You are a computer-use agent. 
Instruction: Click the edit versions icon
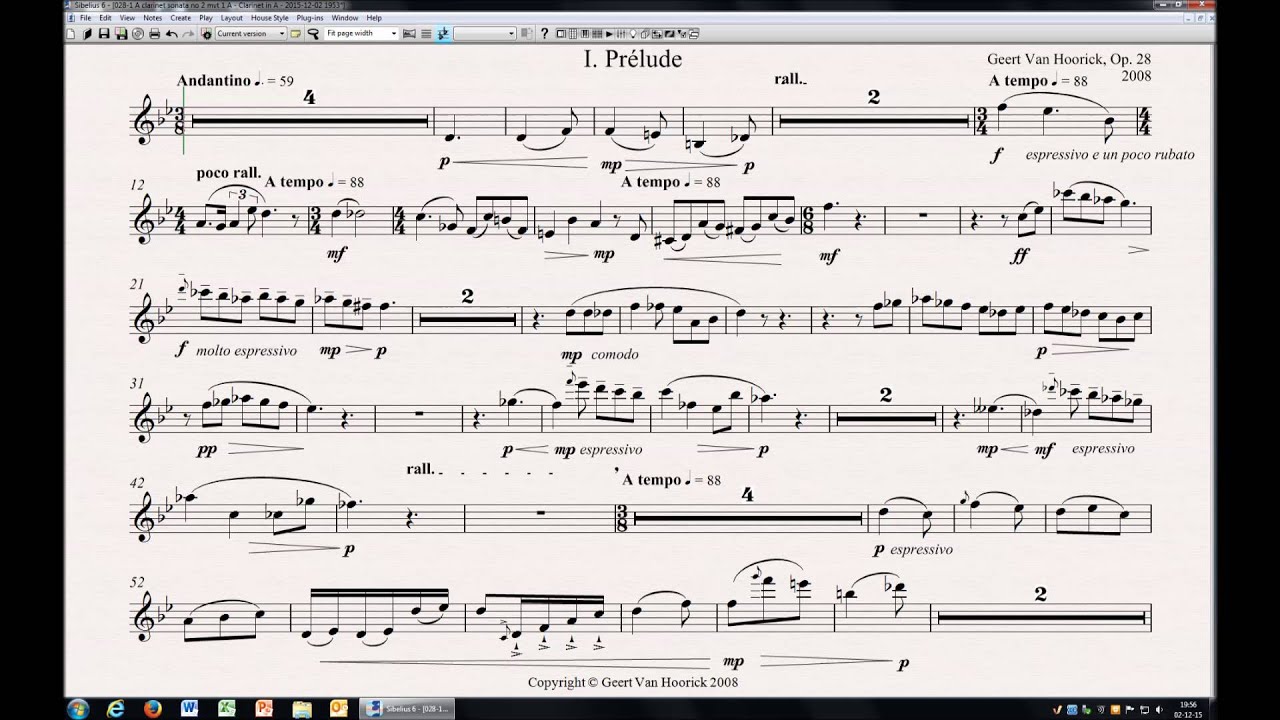point(206,33)
